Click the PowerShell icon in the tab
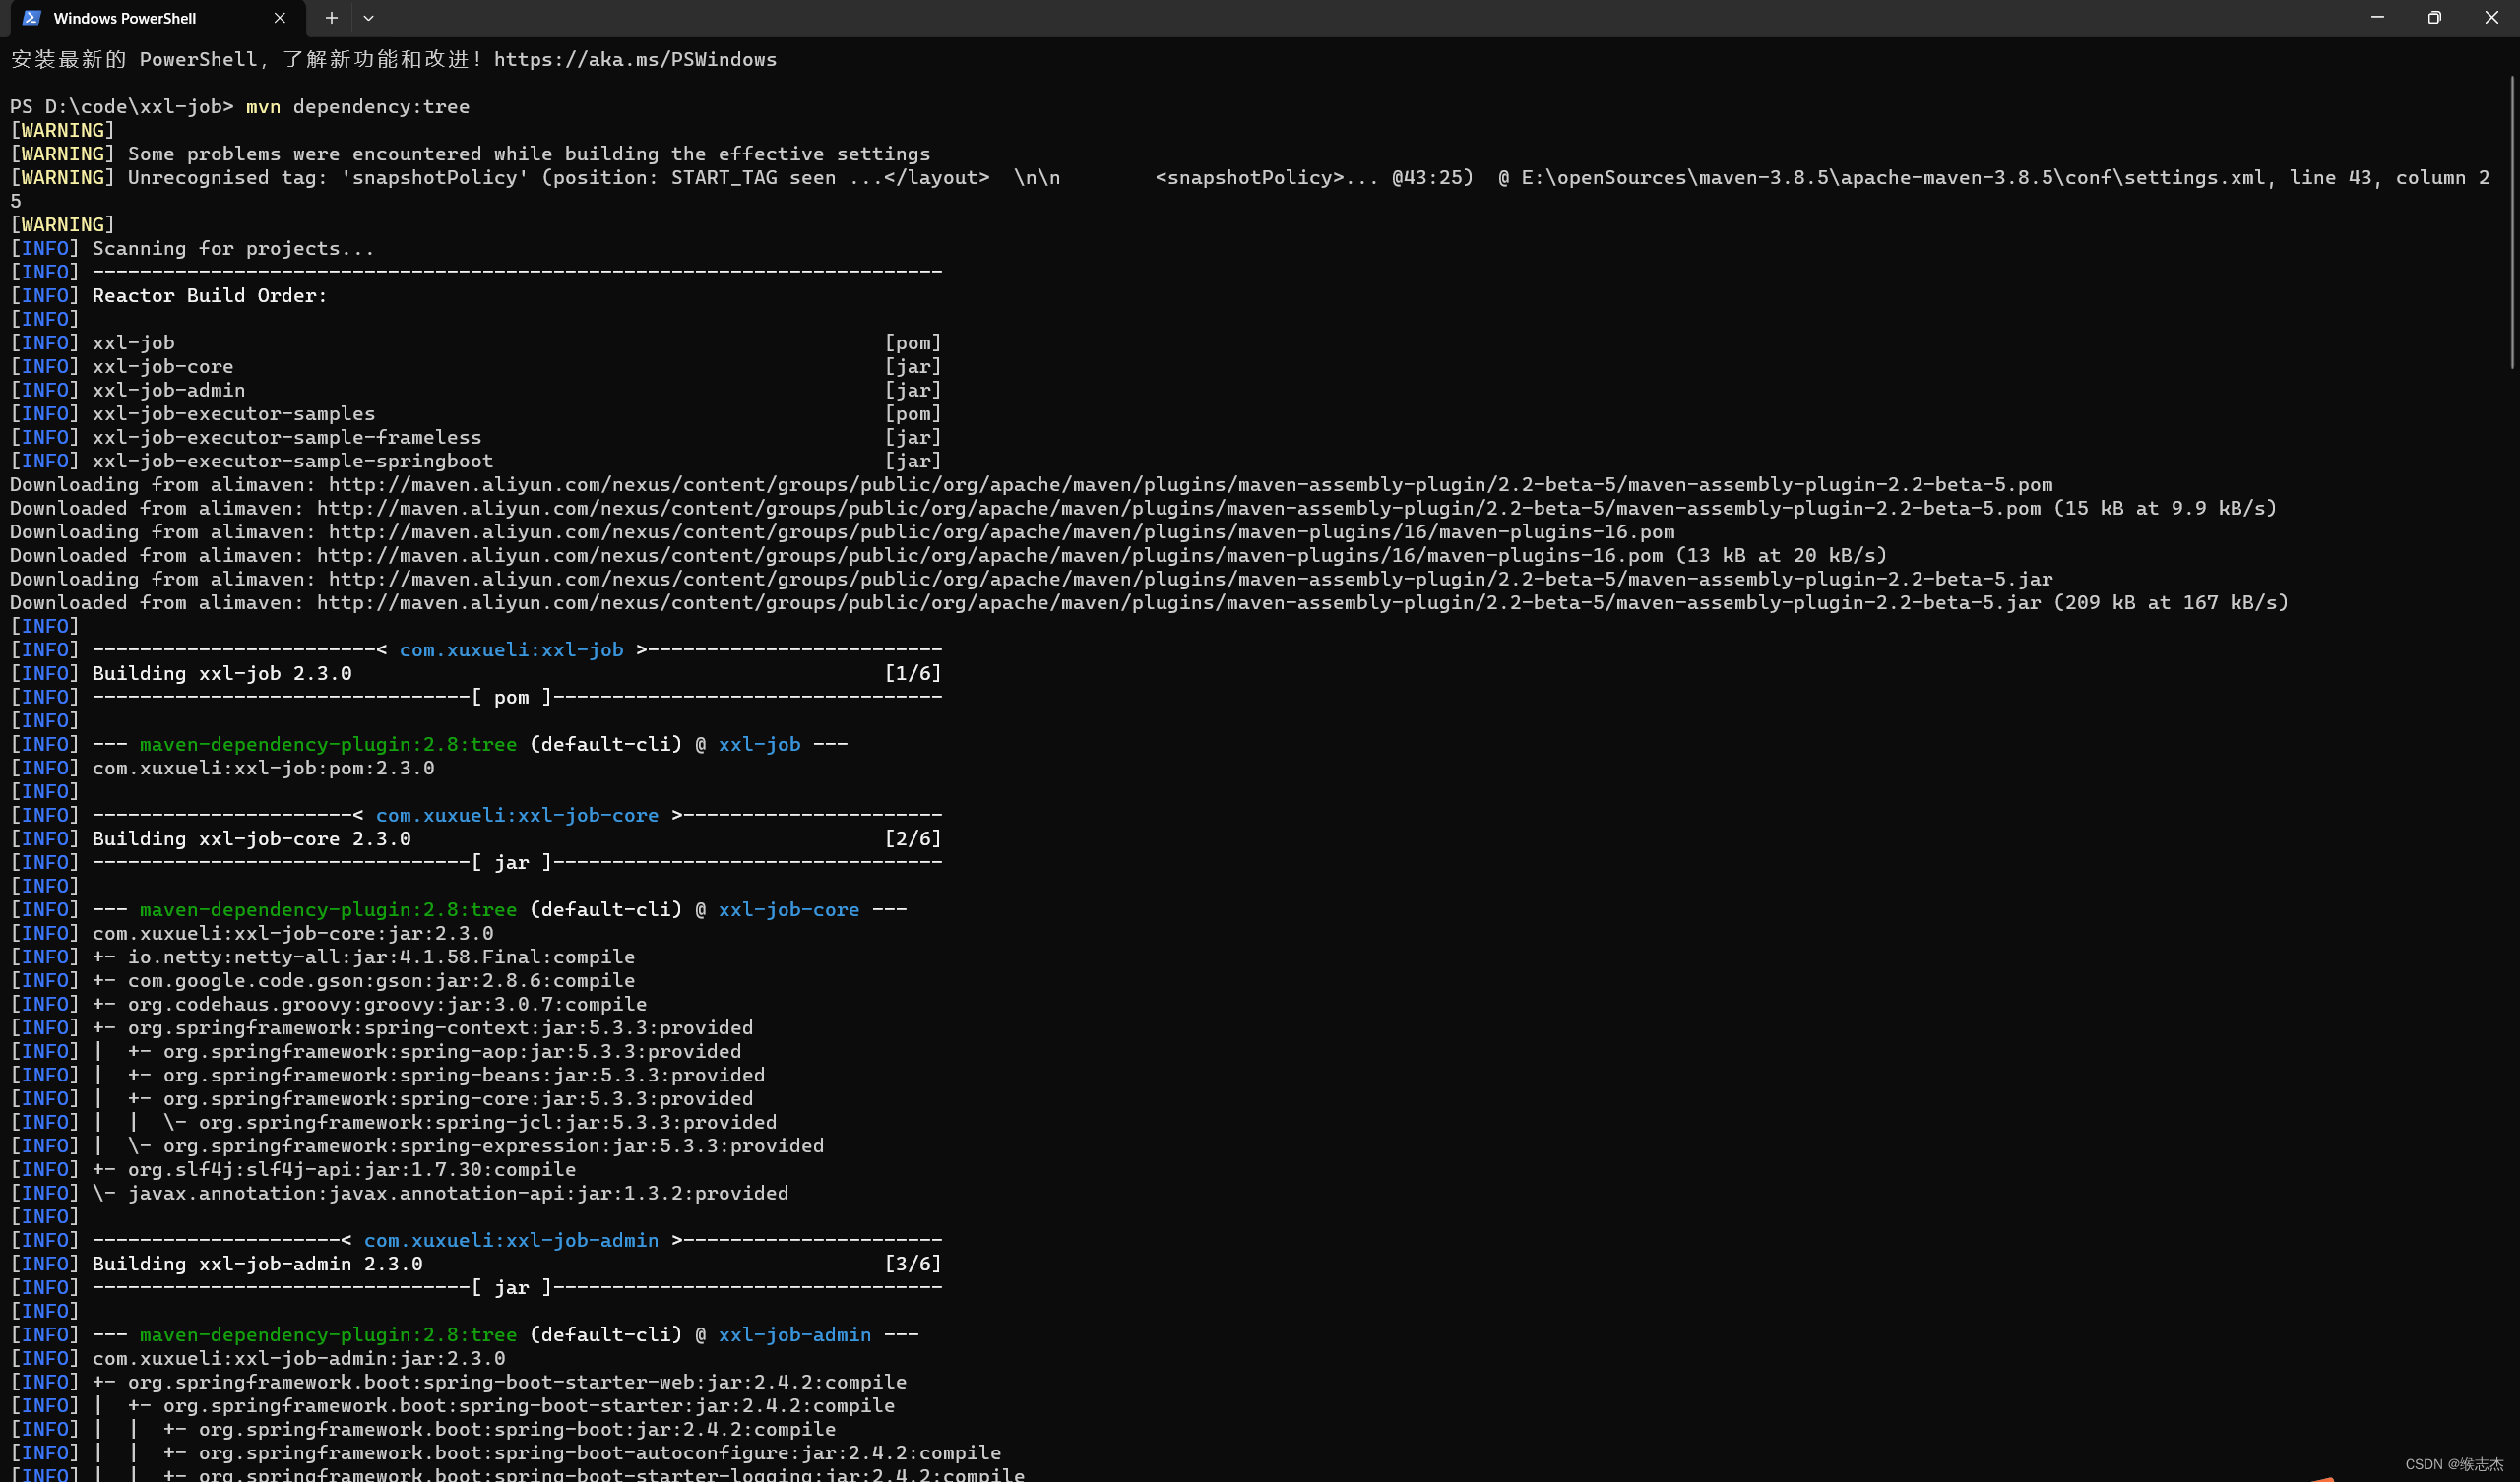The width and height of the screenshot is (2520, 1482). click(x=31, y=18)
